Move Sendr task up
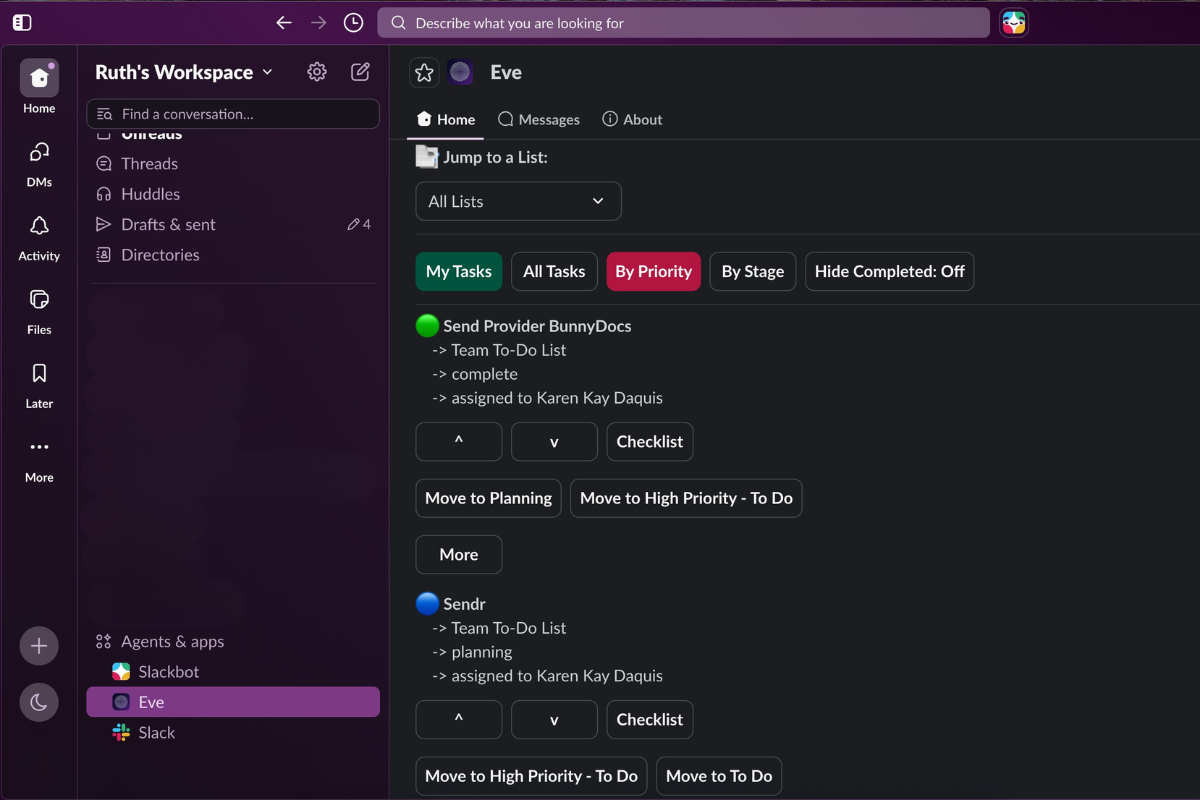1200x800 pixels. 459,719
